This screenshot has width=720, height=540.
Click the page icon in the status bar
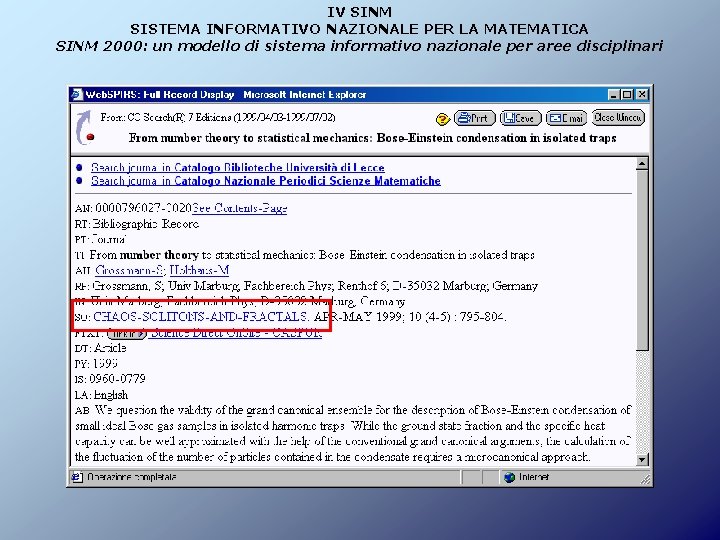coord(76,478)
